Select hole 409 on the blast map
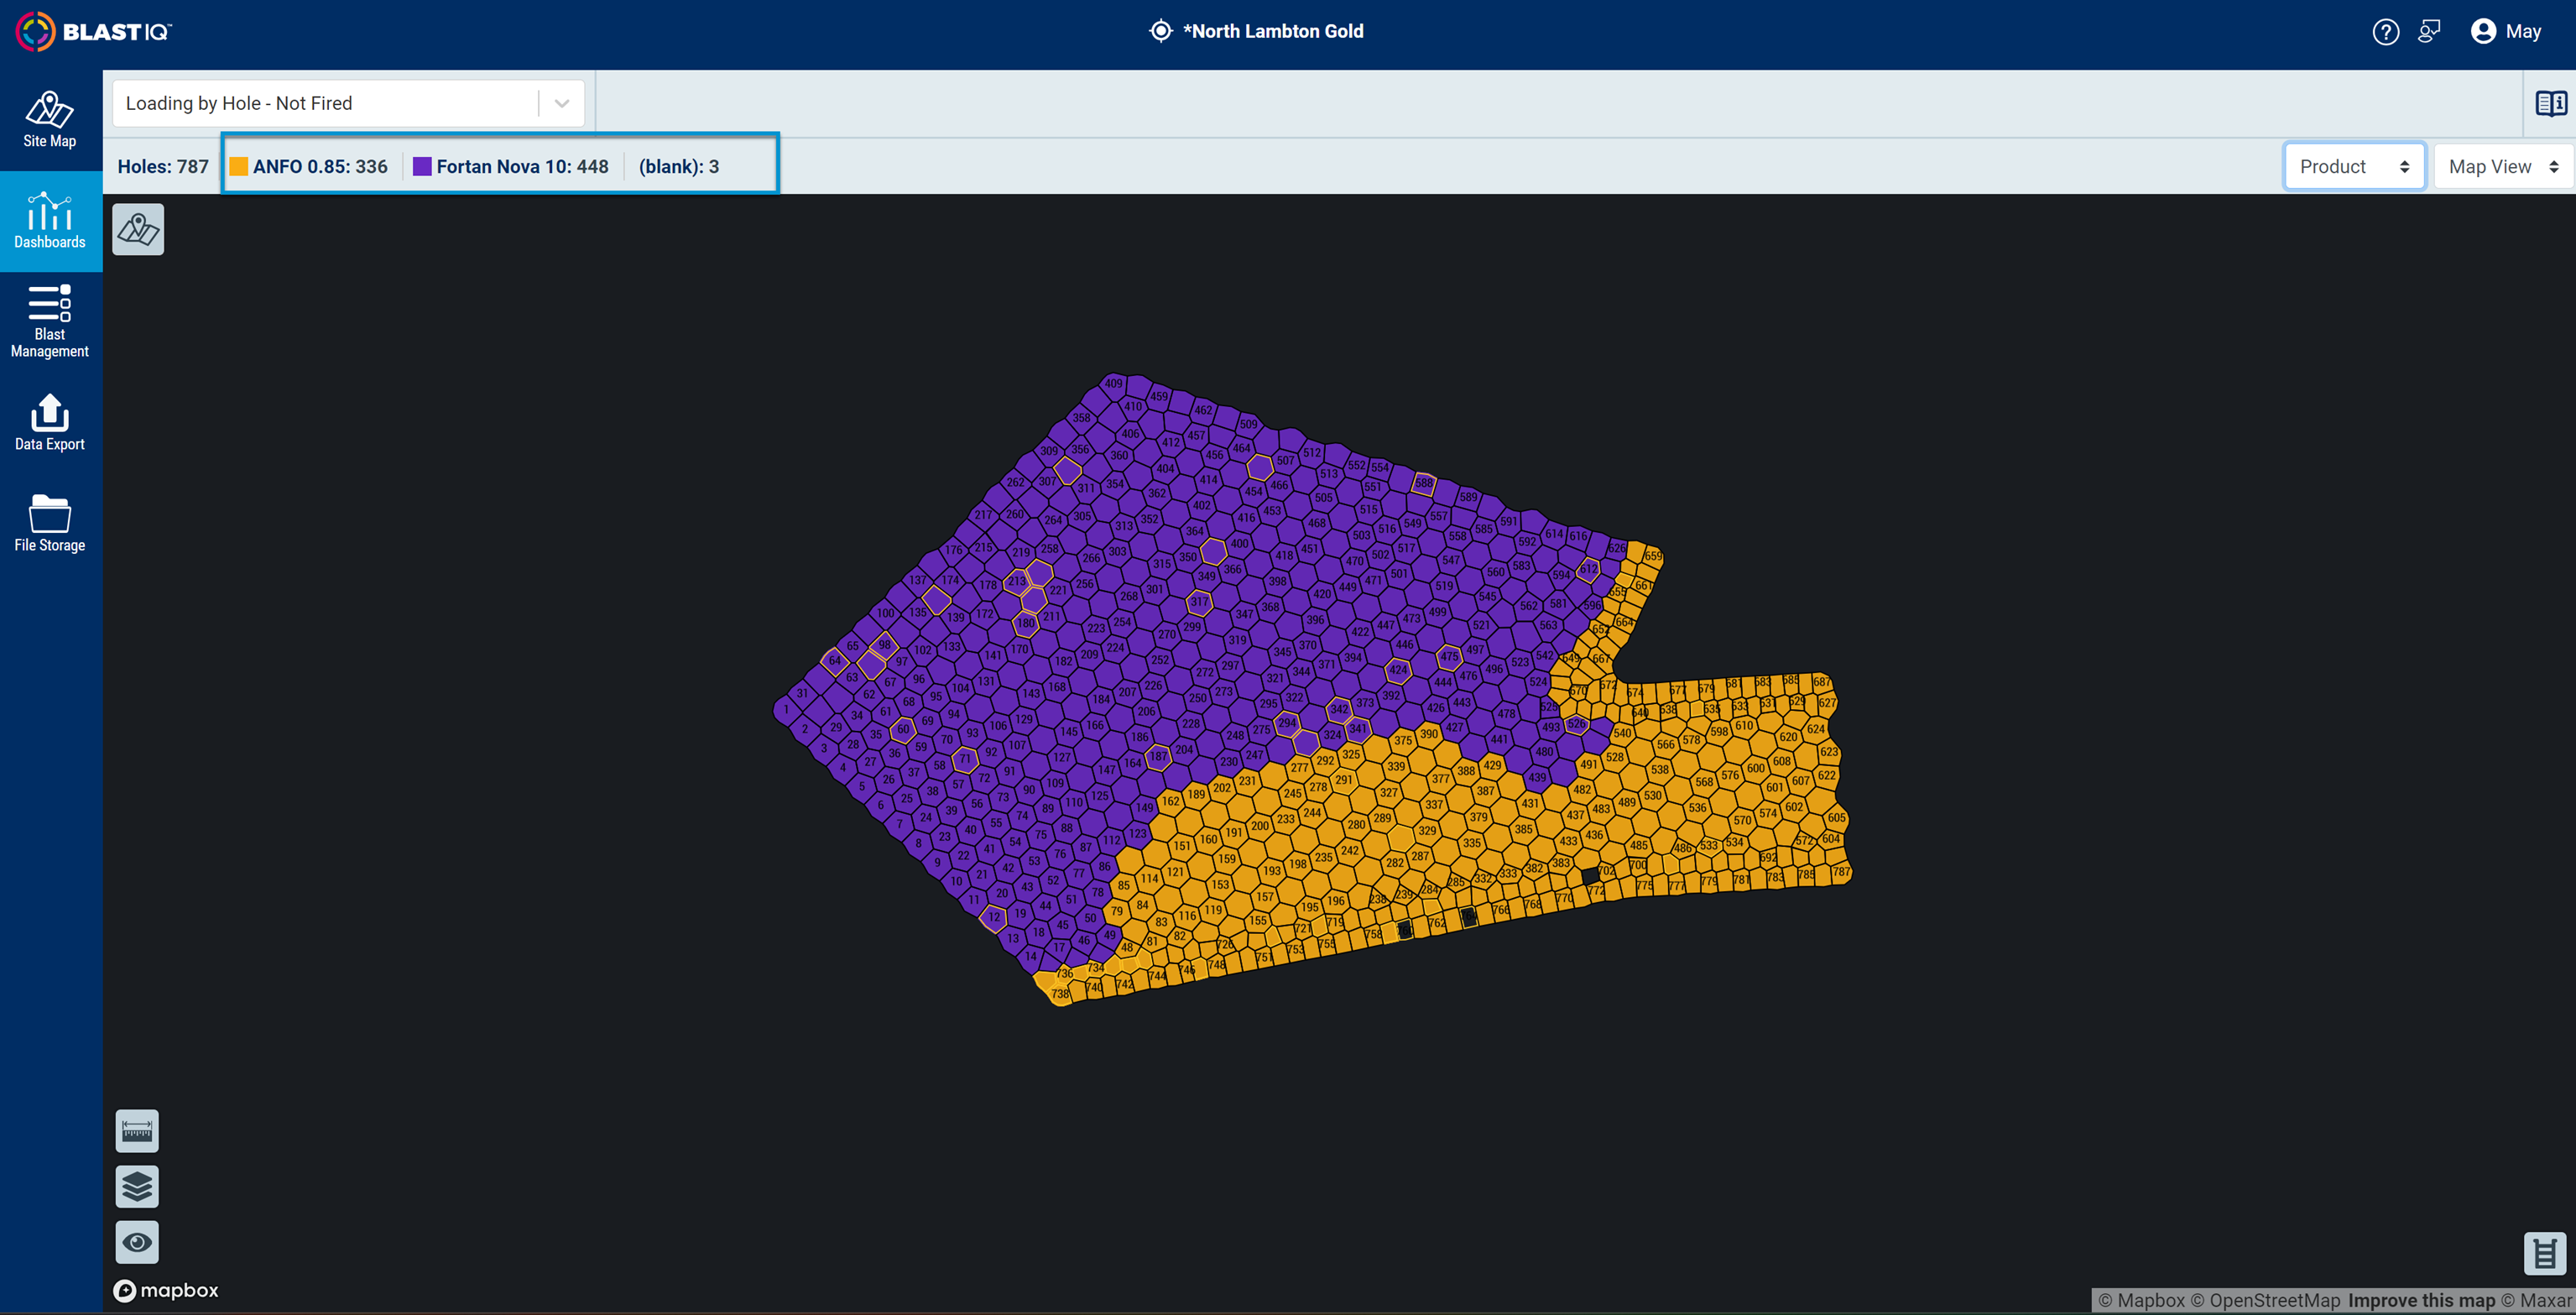 1114,384
